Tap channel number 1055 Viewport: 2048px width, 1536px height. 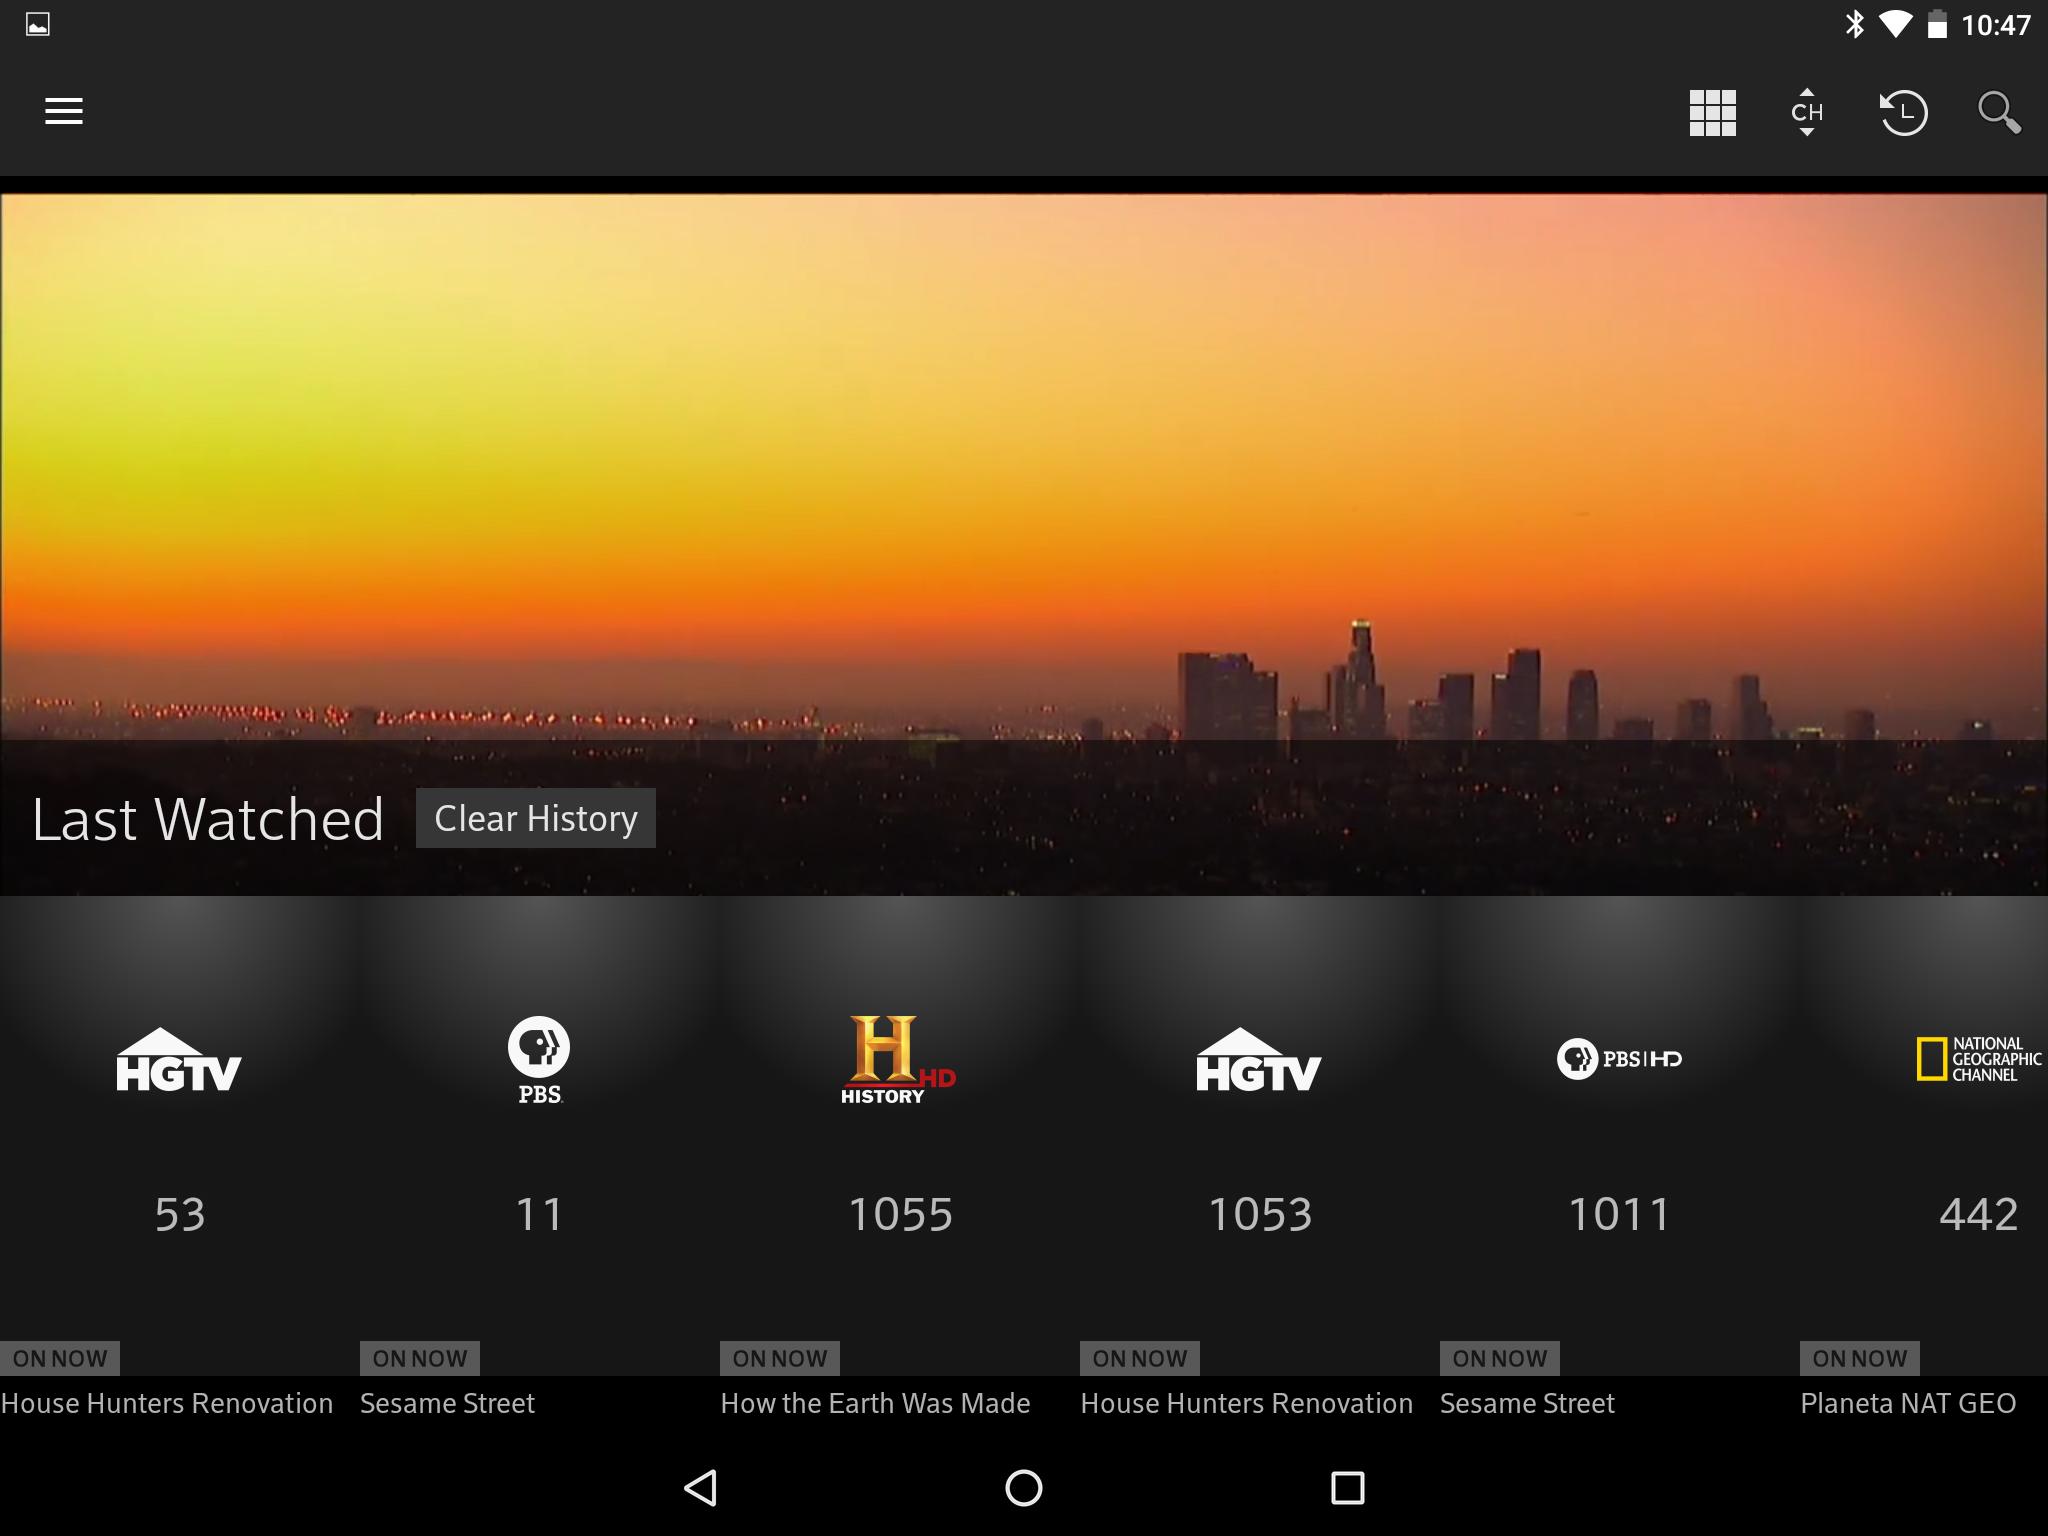point(900,1214)
